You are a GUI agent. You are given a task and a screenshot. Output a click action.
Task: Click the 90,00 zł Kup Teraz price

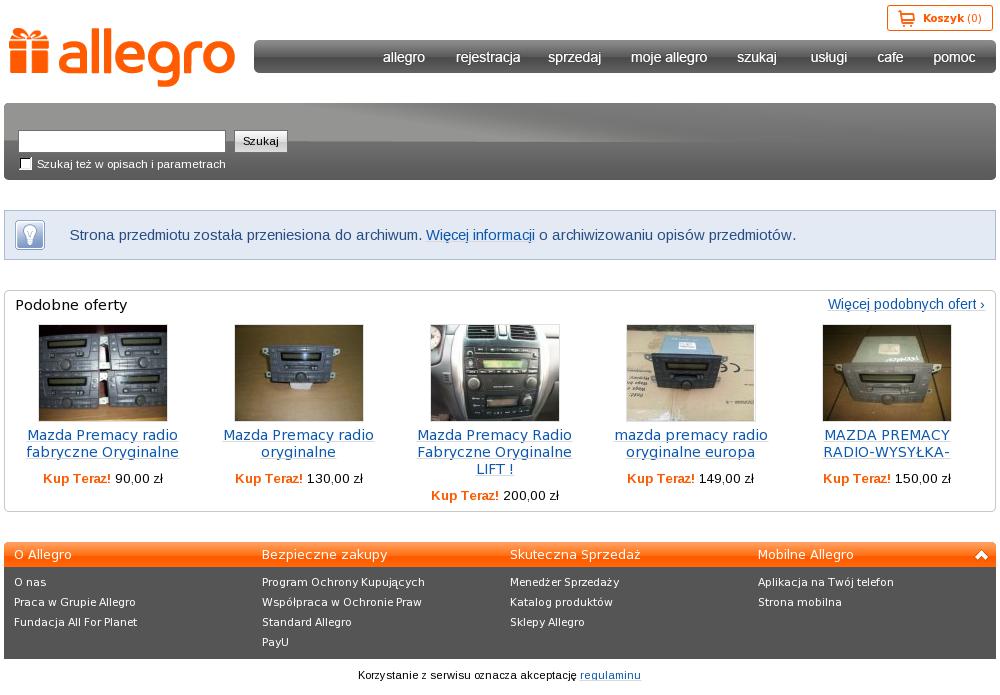click(103, 479)
